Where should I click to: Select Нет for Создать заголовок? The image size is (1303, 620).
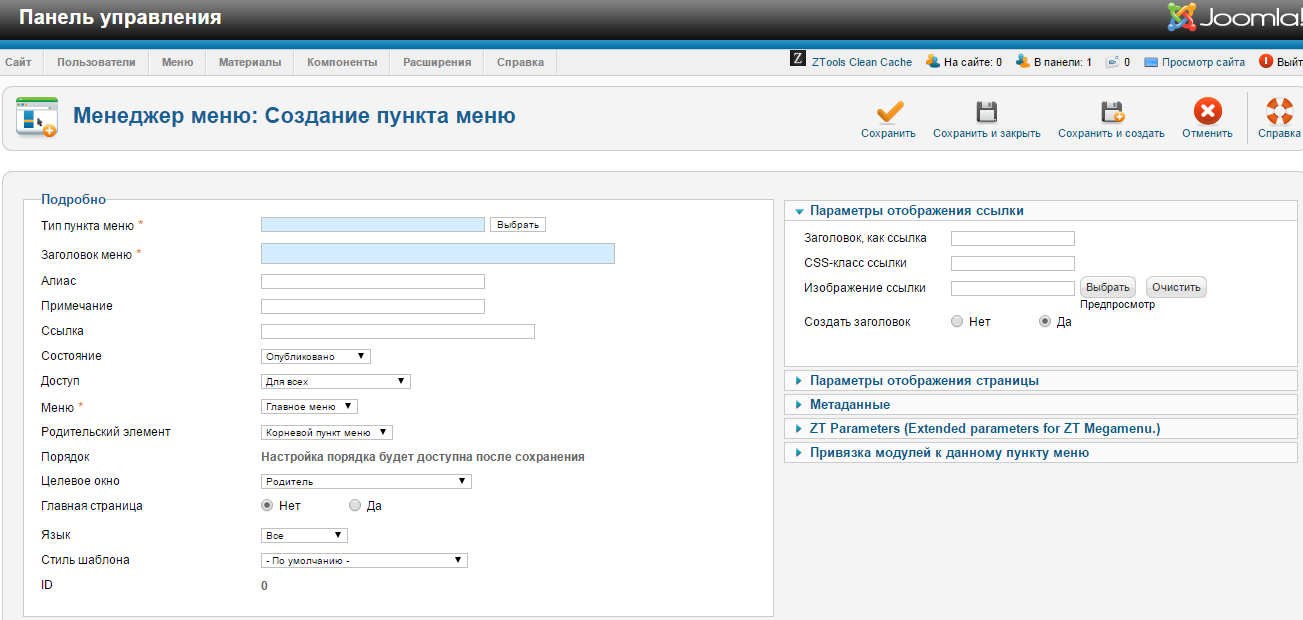click(x=957, y=322)
